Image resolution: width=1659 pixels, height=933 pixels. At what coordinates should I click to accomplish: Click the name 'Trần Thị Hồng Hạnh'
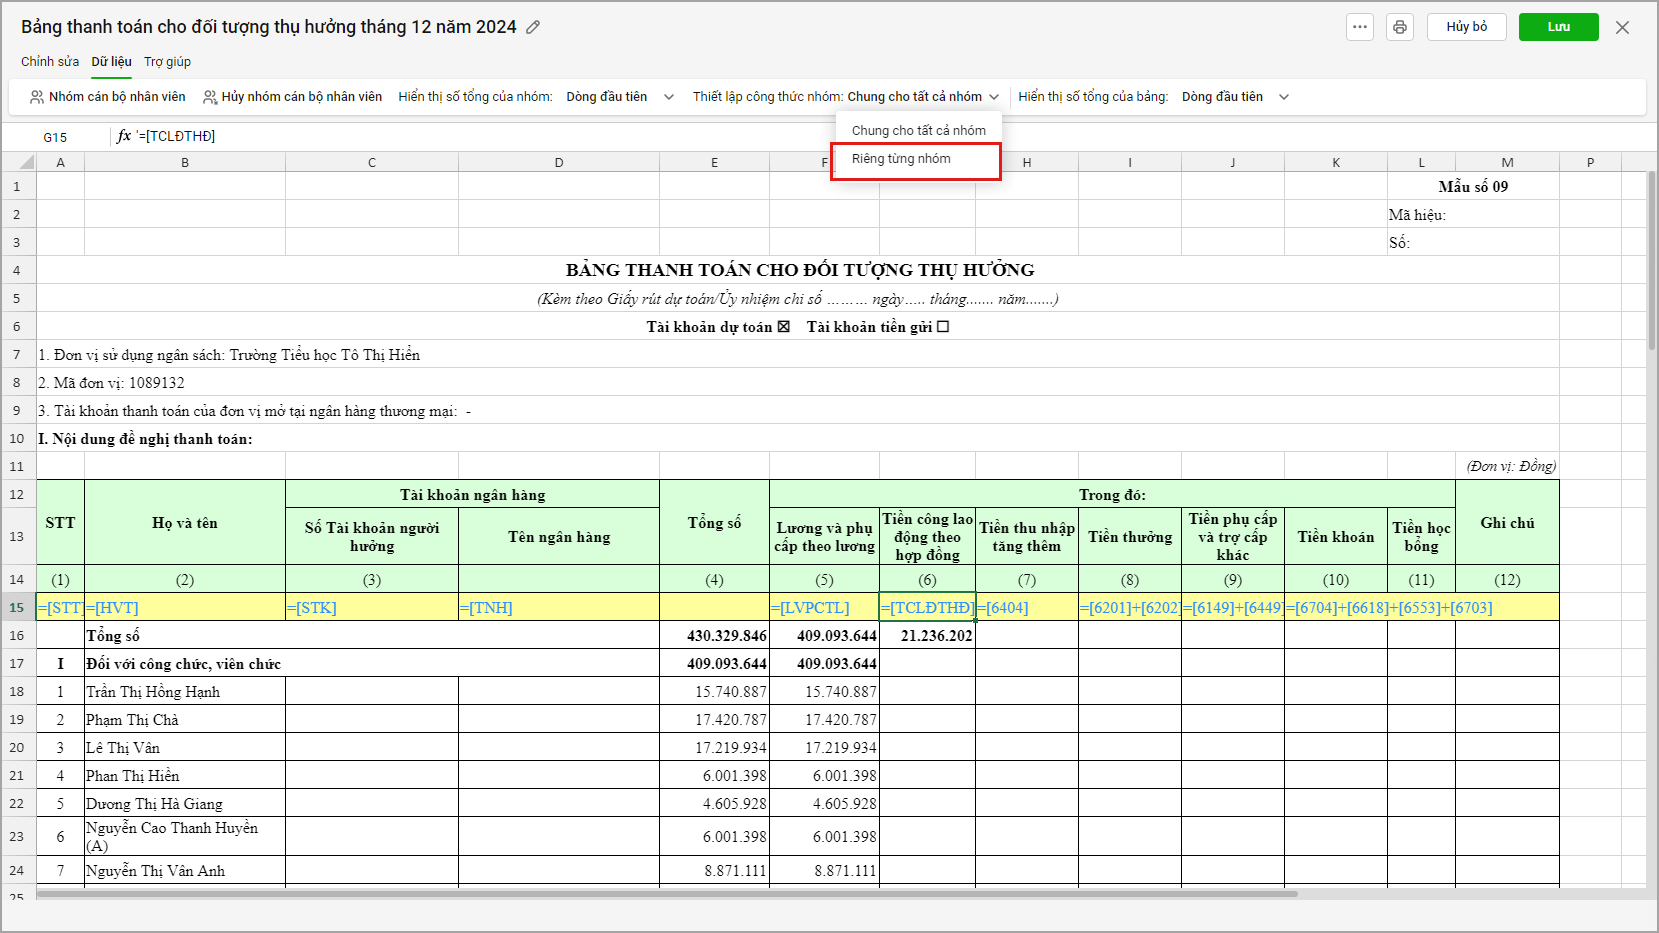pyautogui.click(x=153, y=692)
